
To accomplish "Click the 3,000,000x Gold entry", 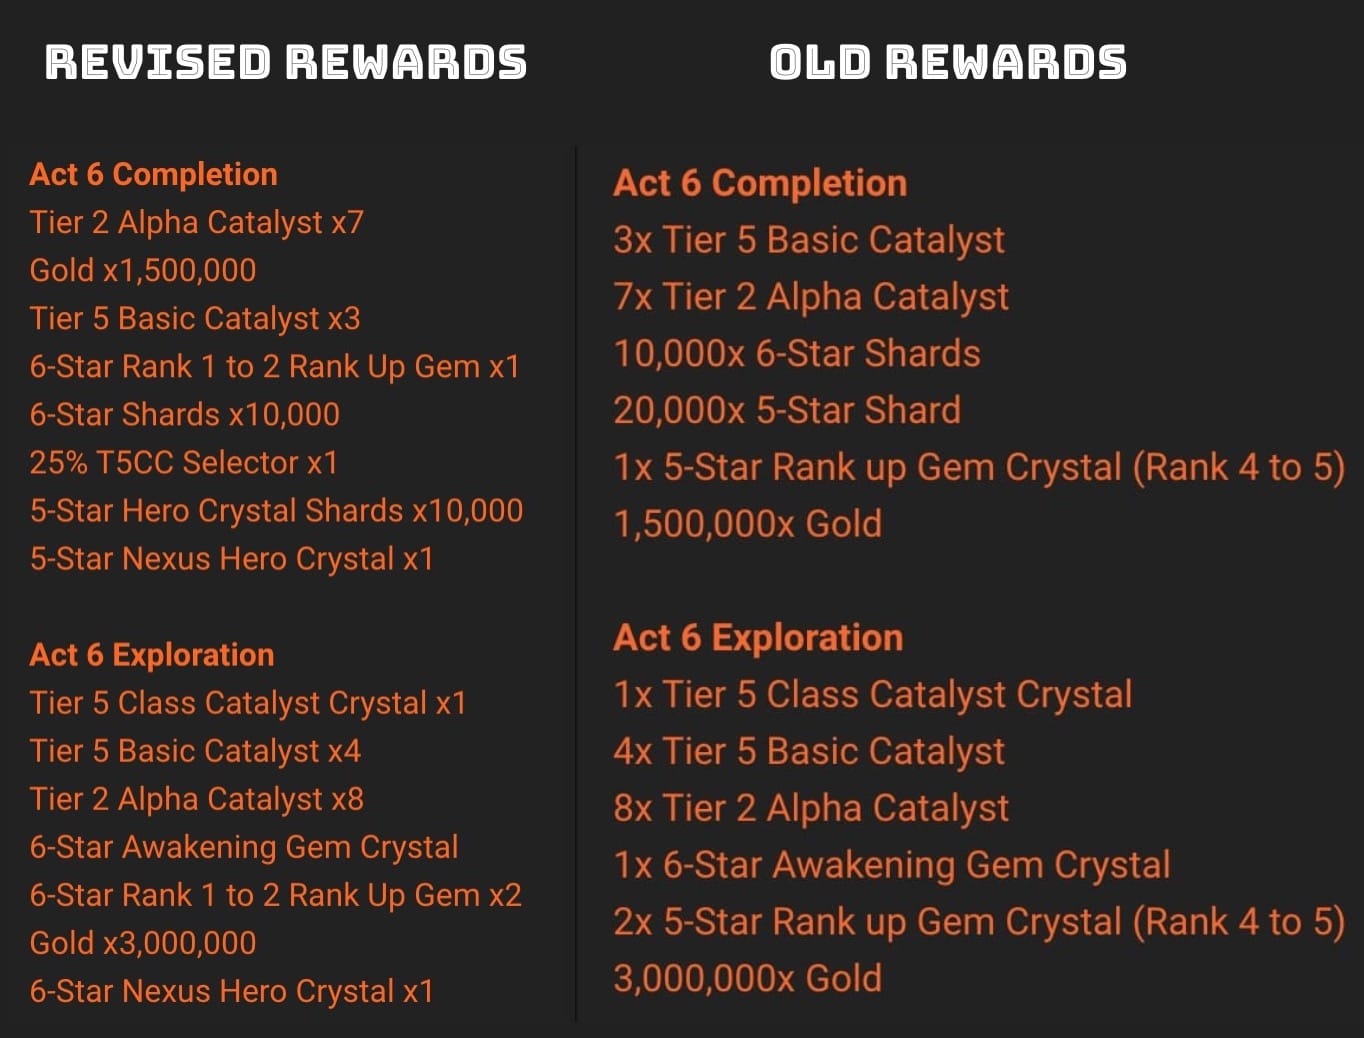I will (748, 978).
